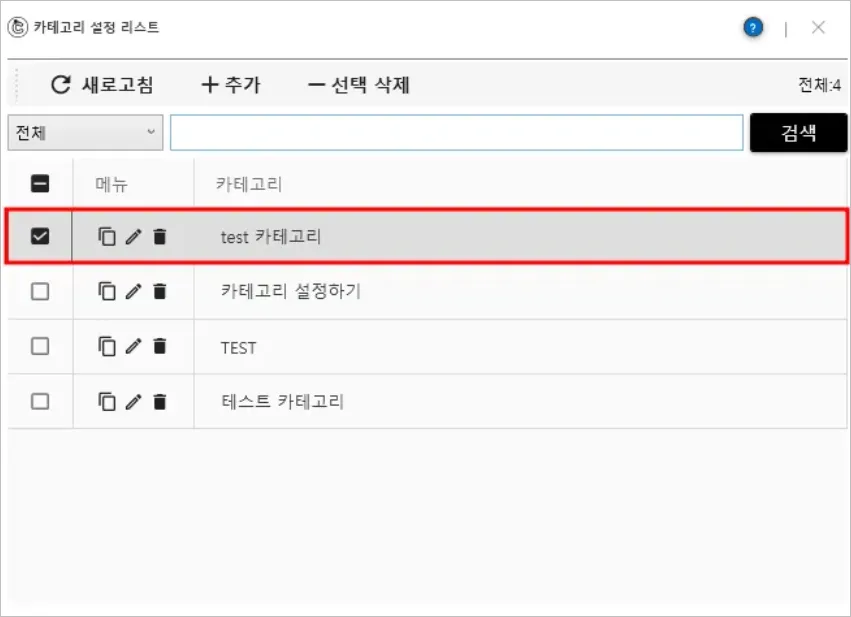This screenshot has width=851, height=617.
Task: Tick the checkbox for TEST row
Action: tap(41, 347)
